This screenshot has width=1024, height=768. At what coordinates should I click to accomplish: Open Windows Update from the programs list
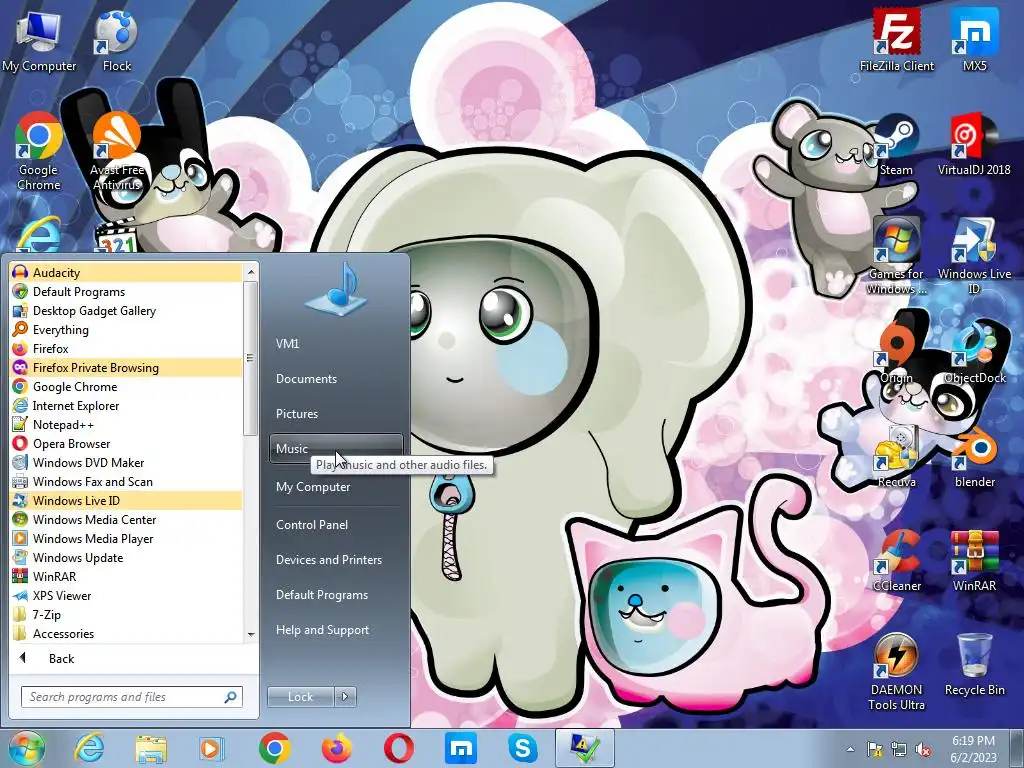[126, 557]
